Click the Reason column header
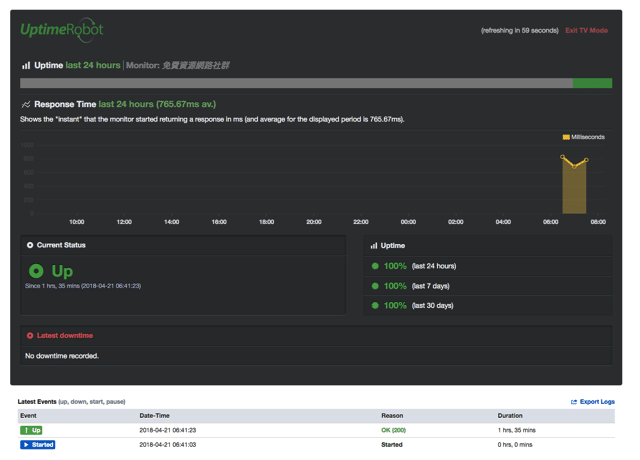The width and height of the screenshot is (640, 460). pos(392,416)
